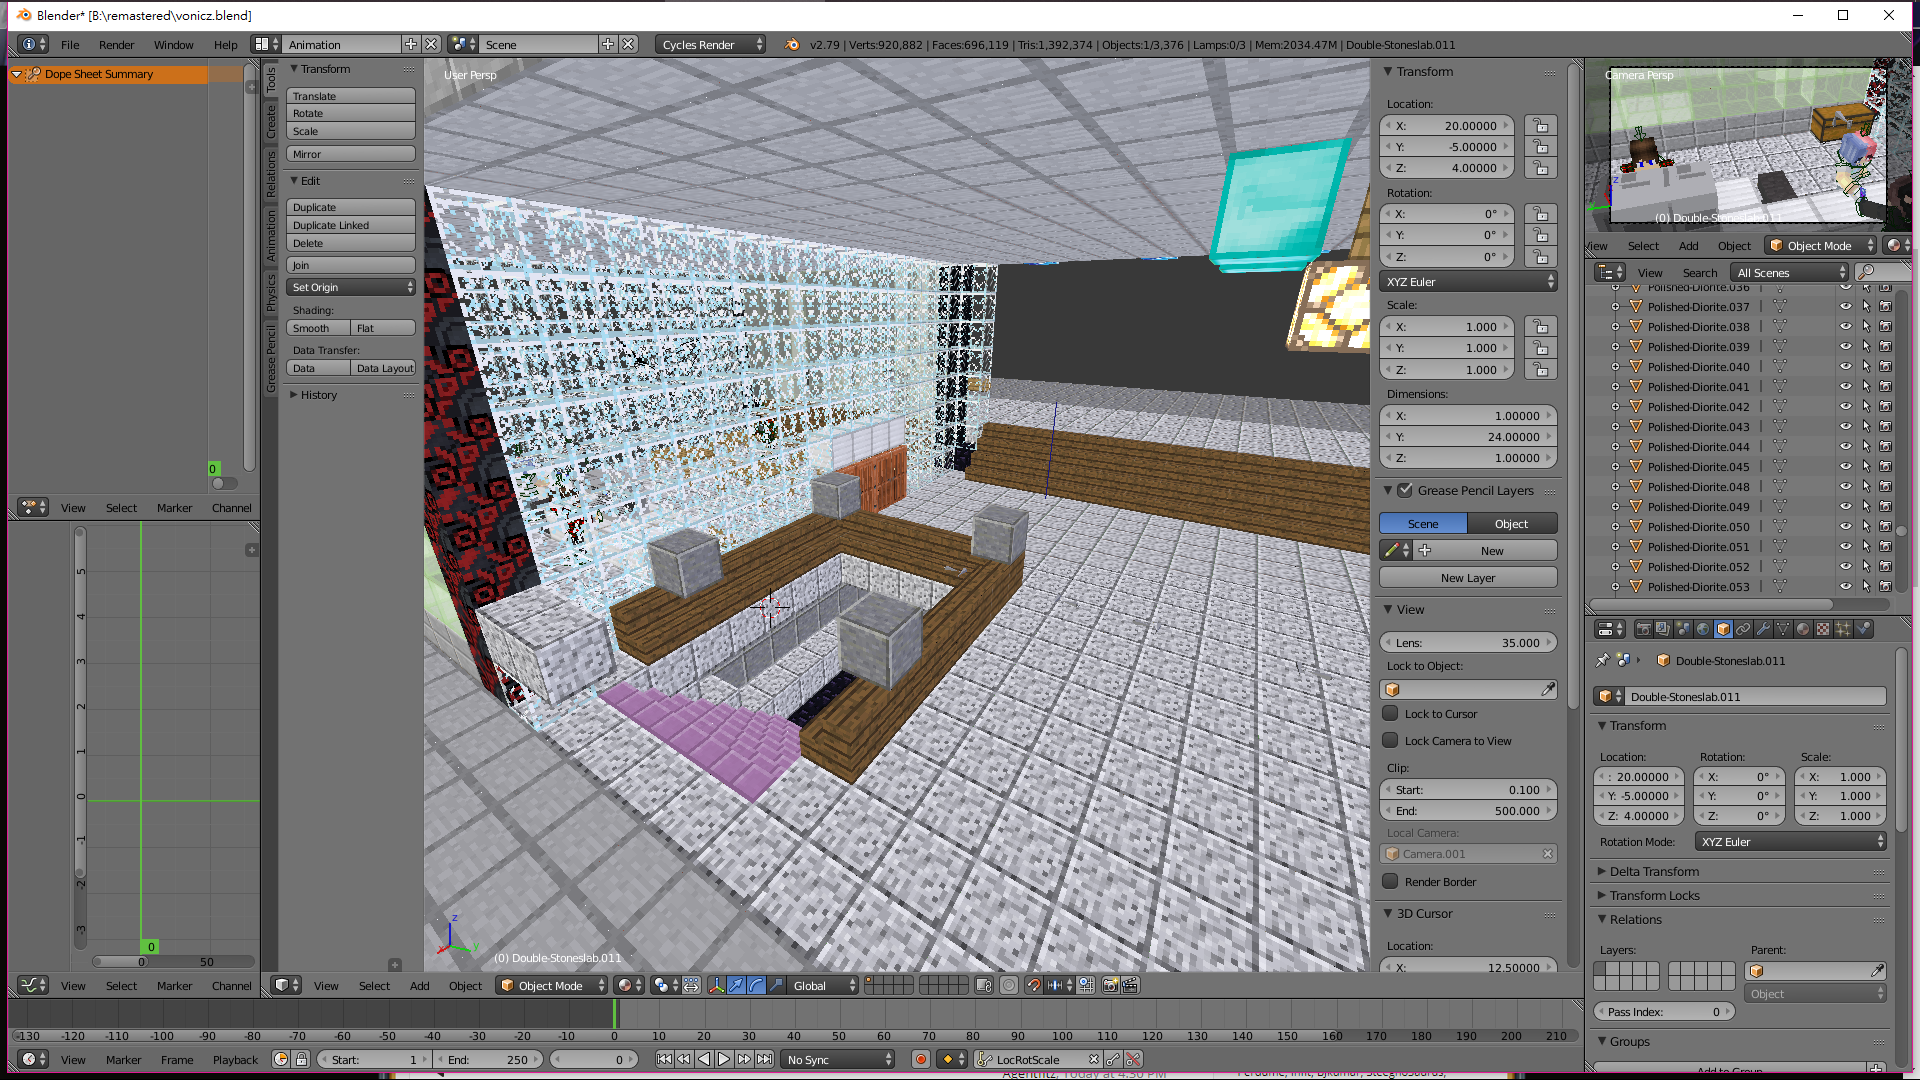This screenshot has width=1920, height=1080.
Task: Click the Duplicate button
Action: tap(351, 207)
